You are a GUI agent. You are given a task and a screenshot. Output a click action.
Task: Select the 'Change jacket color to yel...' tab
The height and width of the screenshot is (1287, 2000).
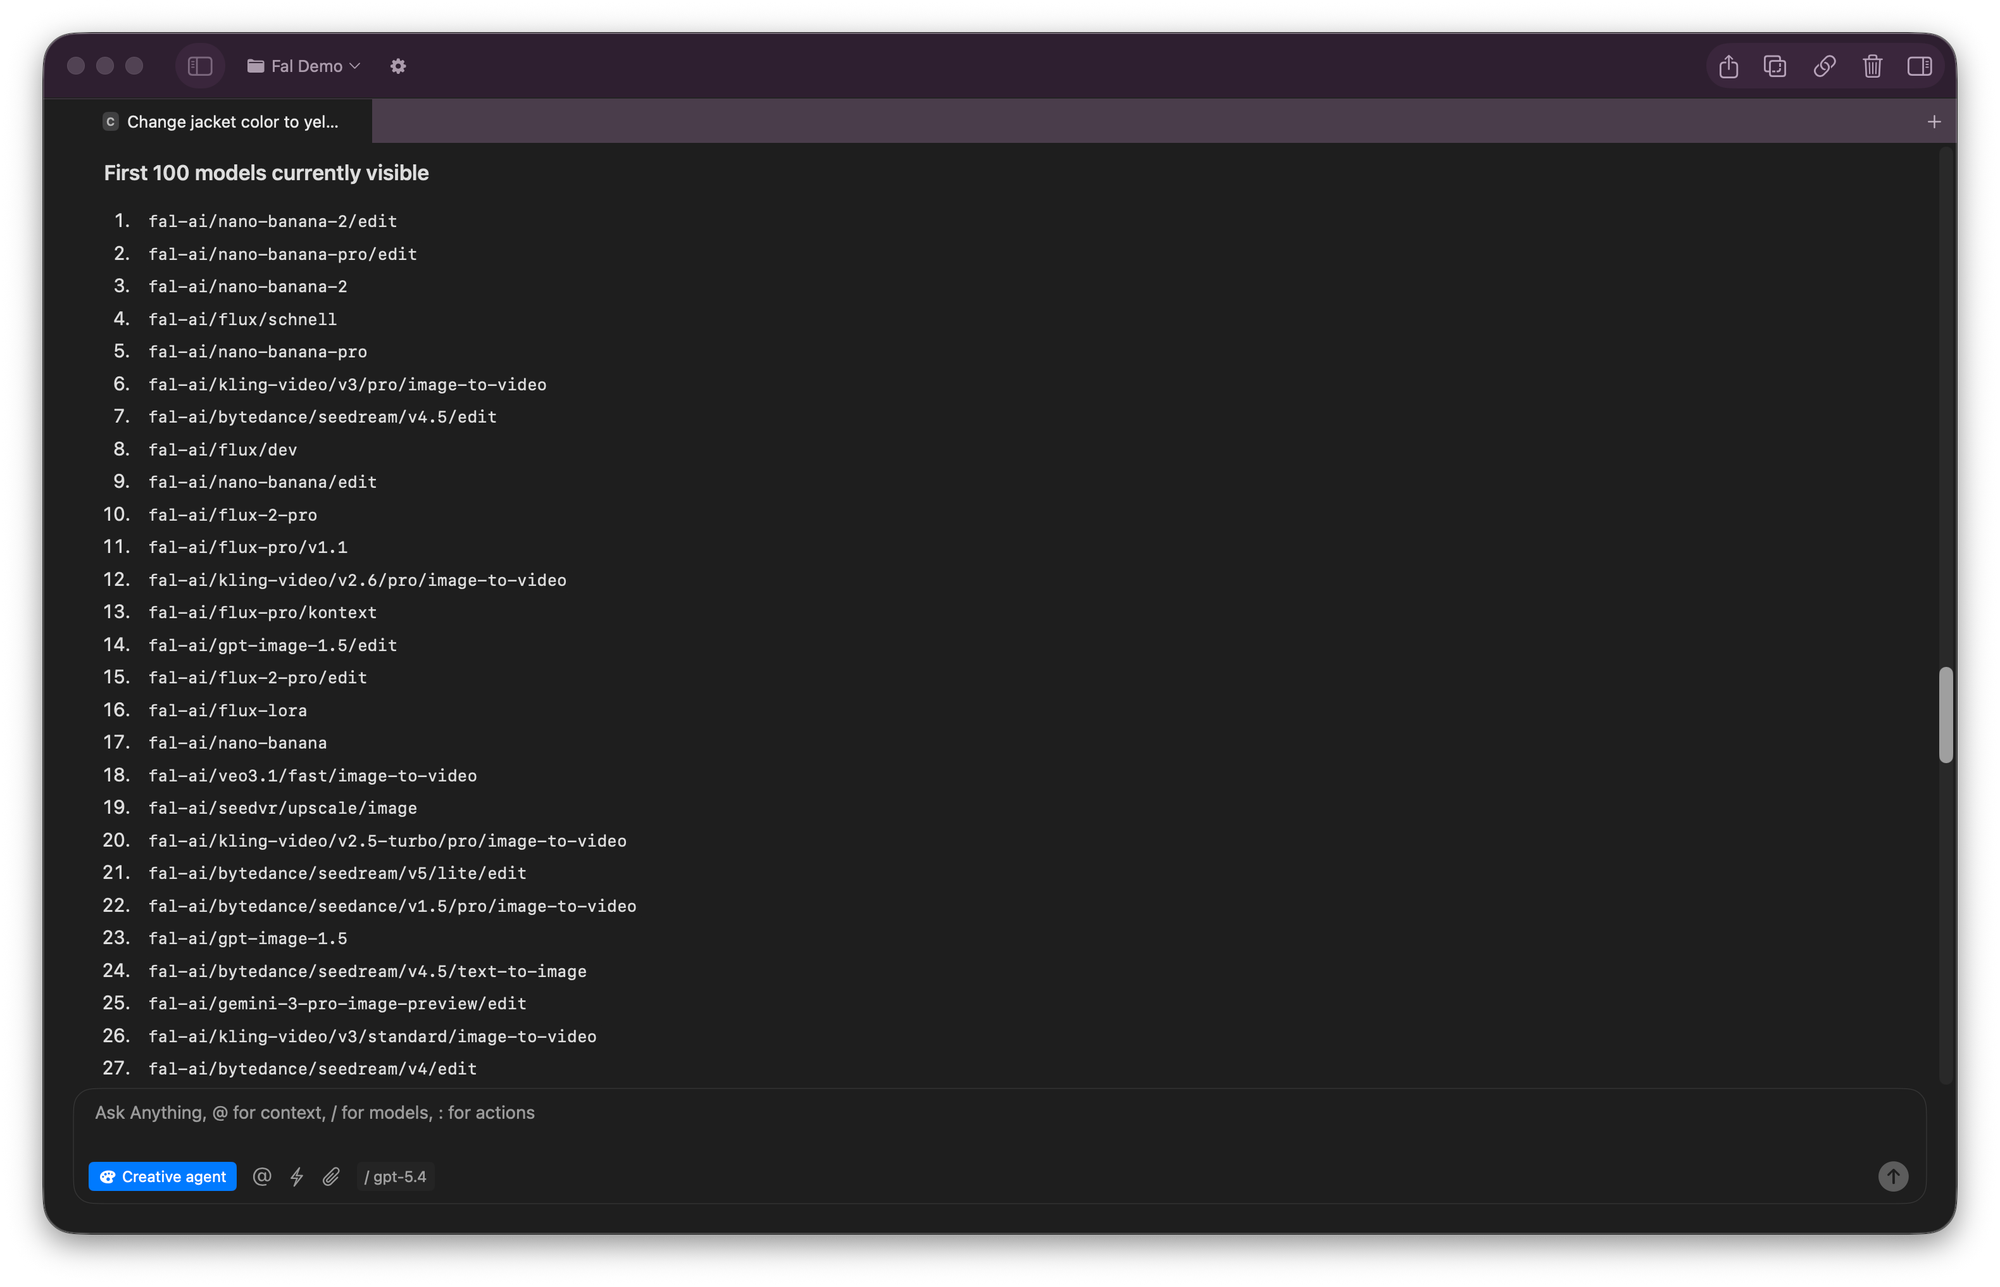click(221, 121)
